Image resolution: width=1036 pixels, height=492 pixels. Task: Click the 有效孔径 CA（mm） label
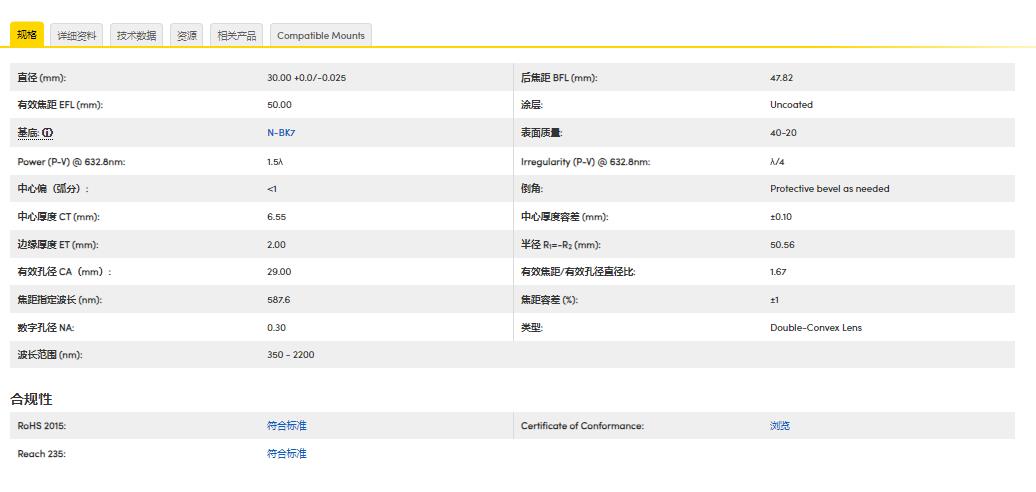(65, 272)
